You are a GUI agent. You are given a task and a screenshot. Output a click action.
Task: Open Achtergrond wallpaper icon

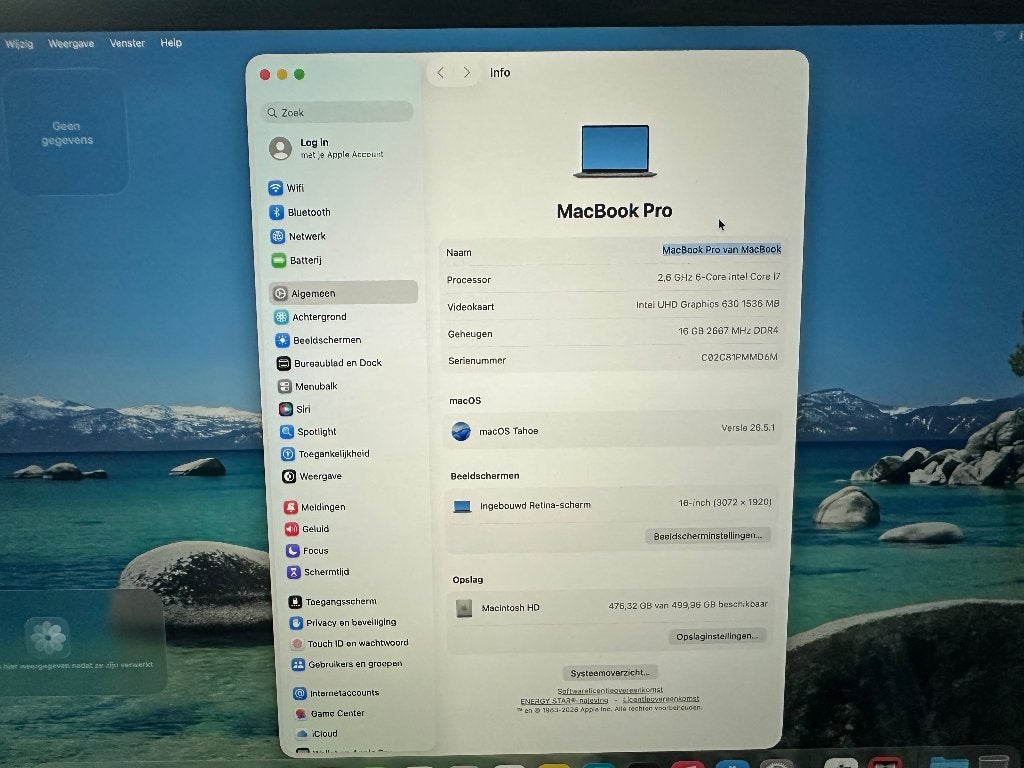(281, 317)
